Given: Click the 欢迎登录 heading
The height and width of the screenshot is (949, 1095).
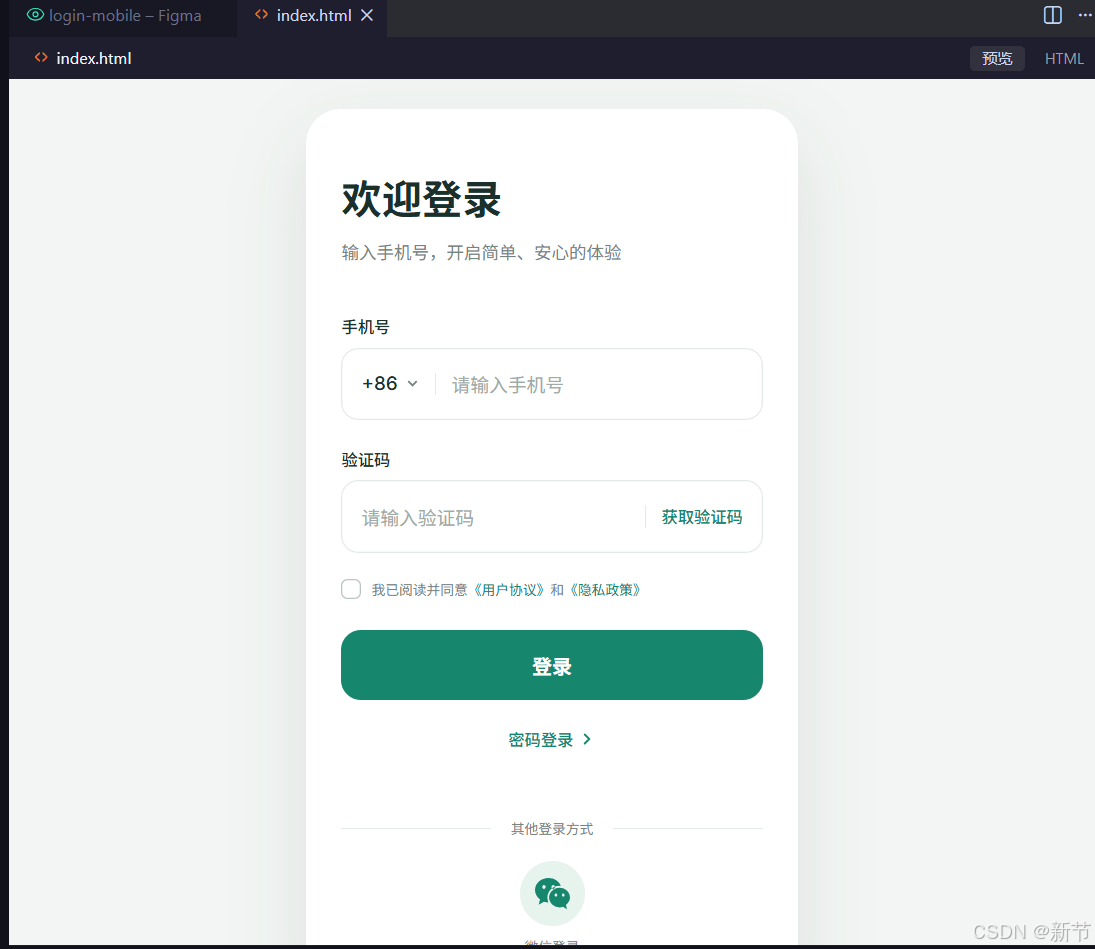Looking at the screenshot, I should [x=421, y=199].
